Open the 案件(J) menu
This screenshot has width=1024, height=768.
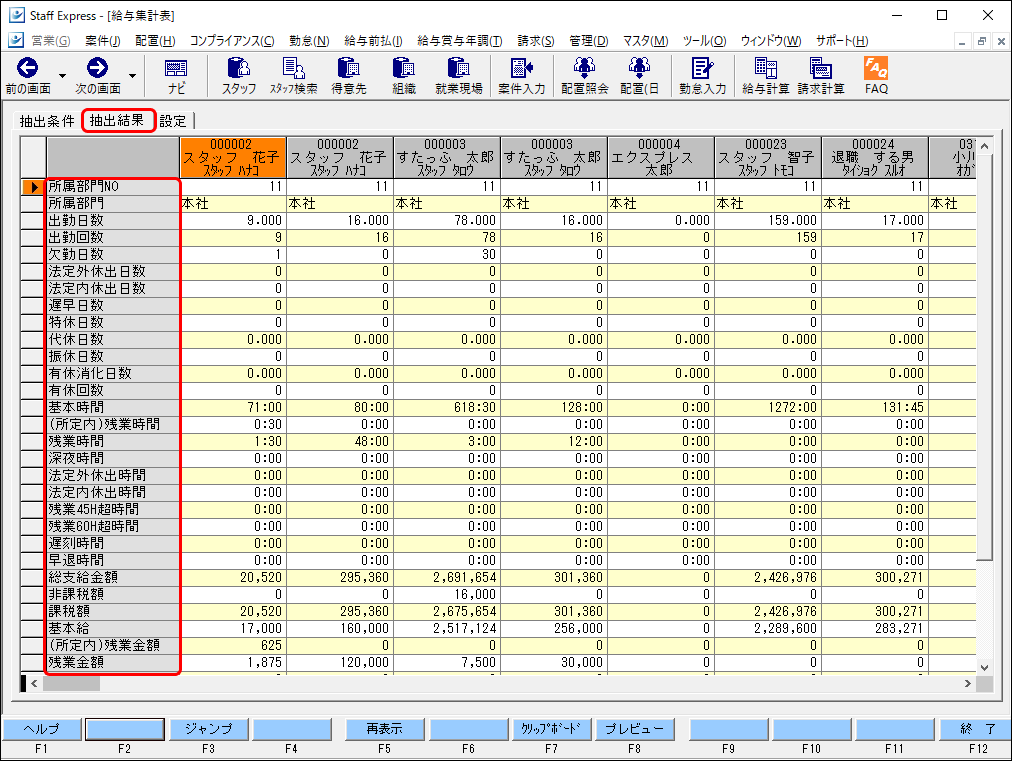click(x=103, y=40)
